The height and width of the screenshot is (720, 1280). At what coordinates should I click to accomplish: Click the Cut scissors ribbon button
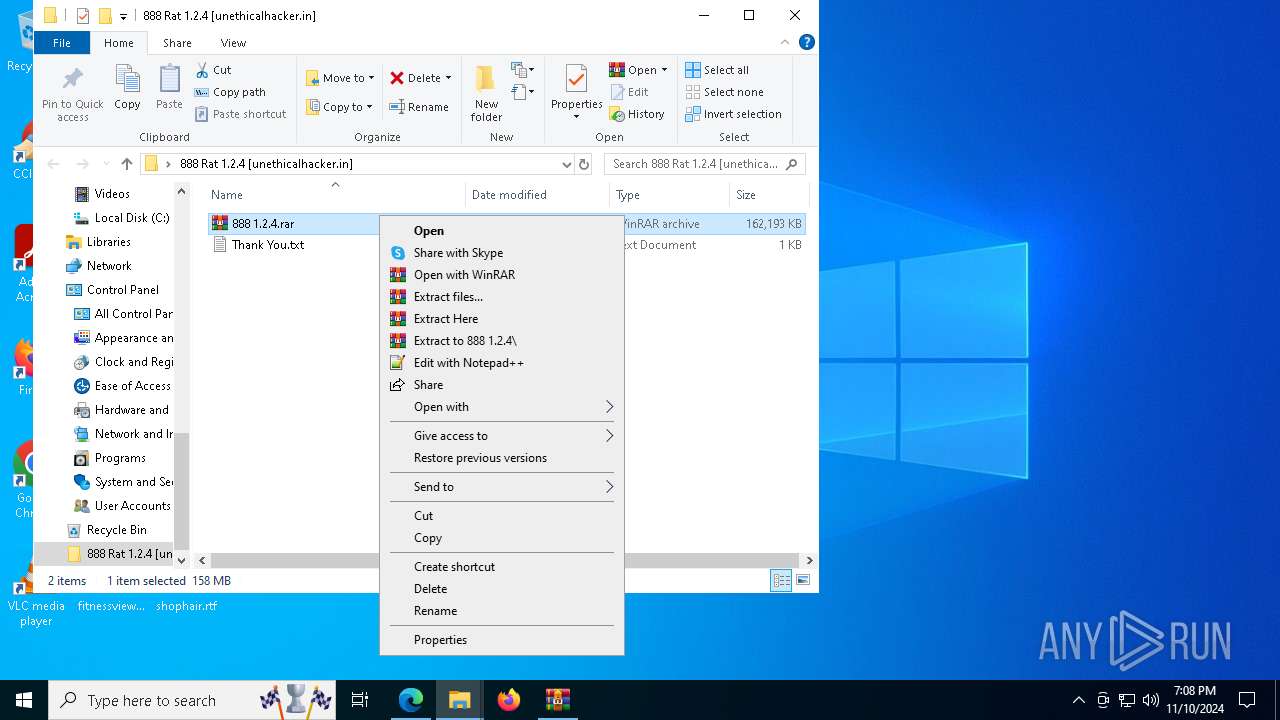(x=214, y=70)
